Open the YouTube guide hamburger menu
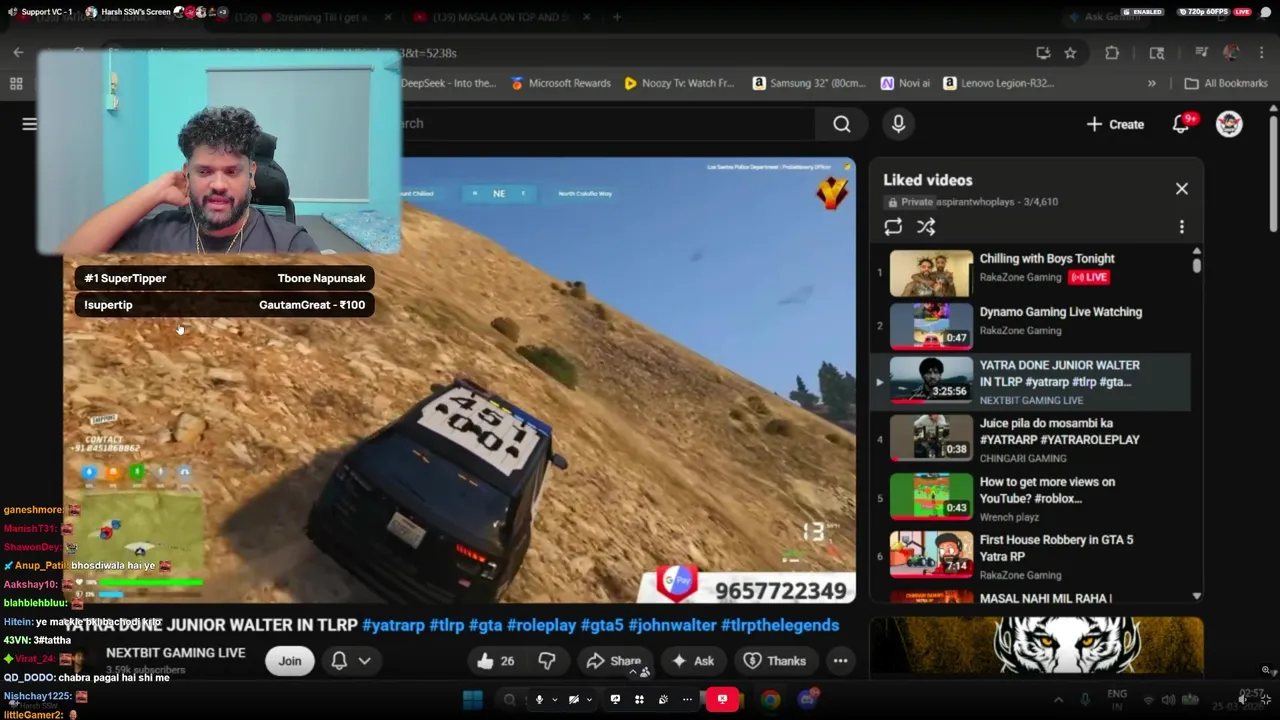The image size is (1280, 720). point(30,124)
